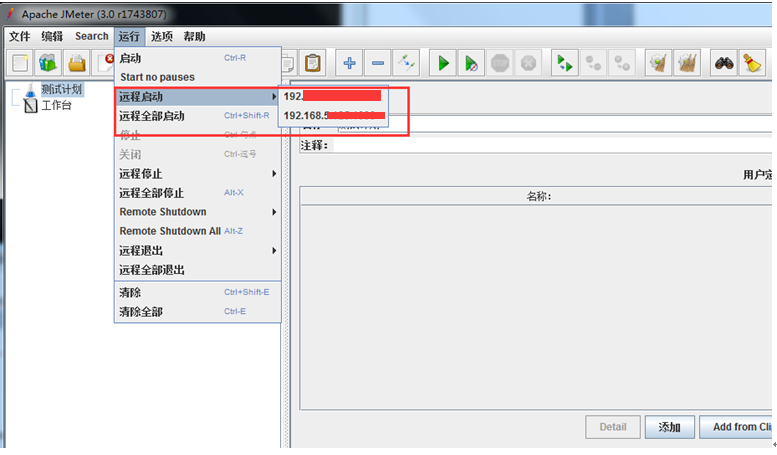Click the Toggle enable/disable icon
Image resolution: width=777 pixels, height=455 pixels.
(406, 63)
